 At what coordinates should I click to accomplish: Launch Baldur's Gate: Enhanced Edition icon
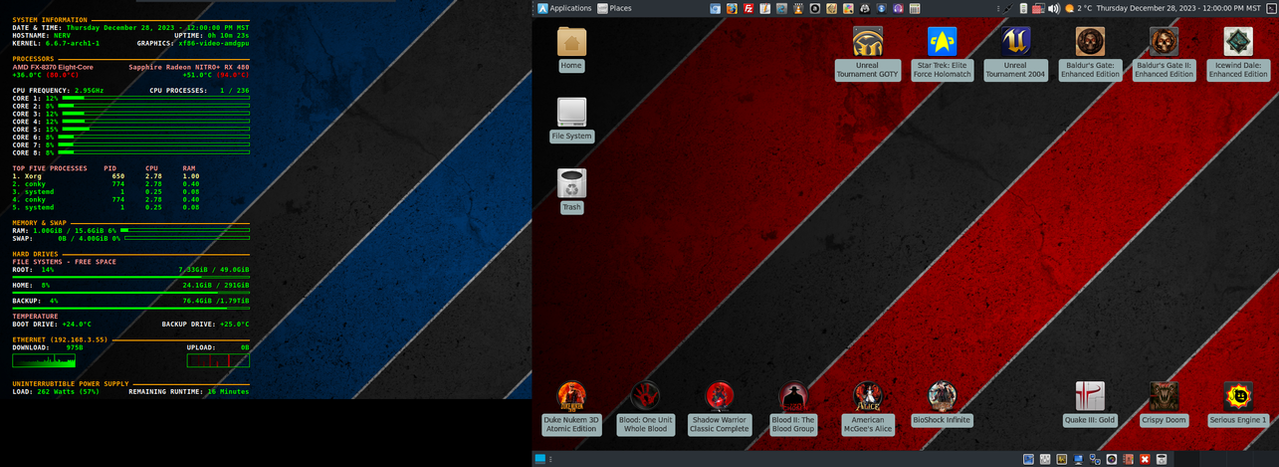(1090, 53)
